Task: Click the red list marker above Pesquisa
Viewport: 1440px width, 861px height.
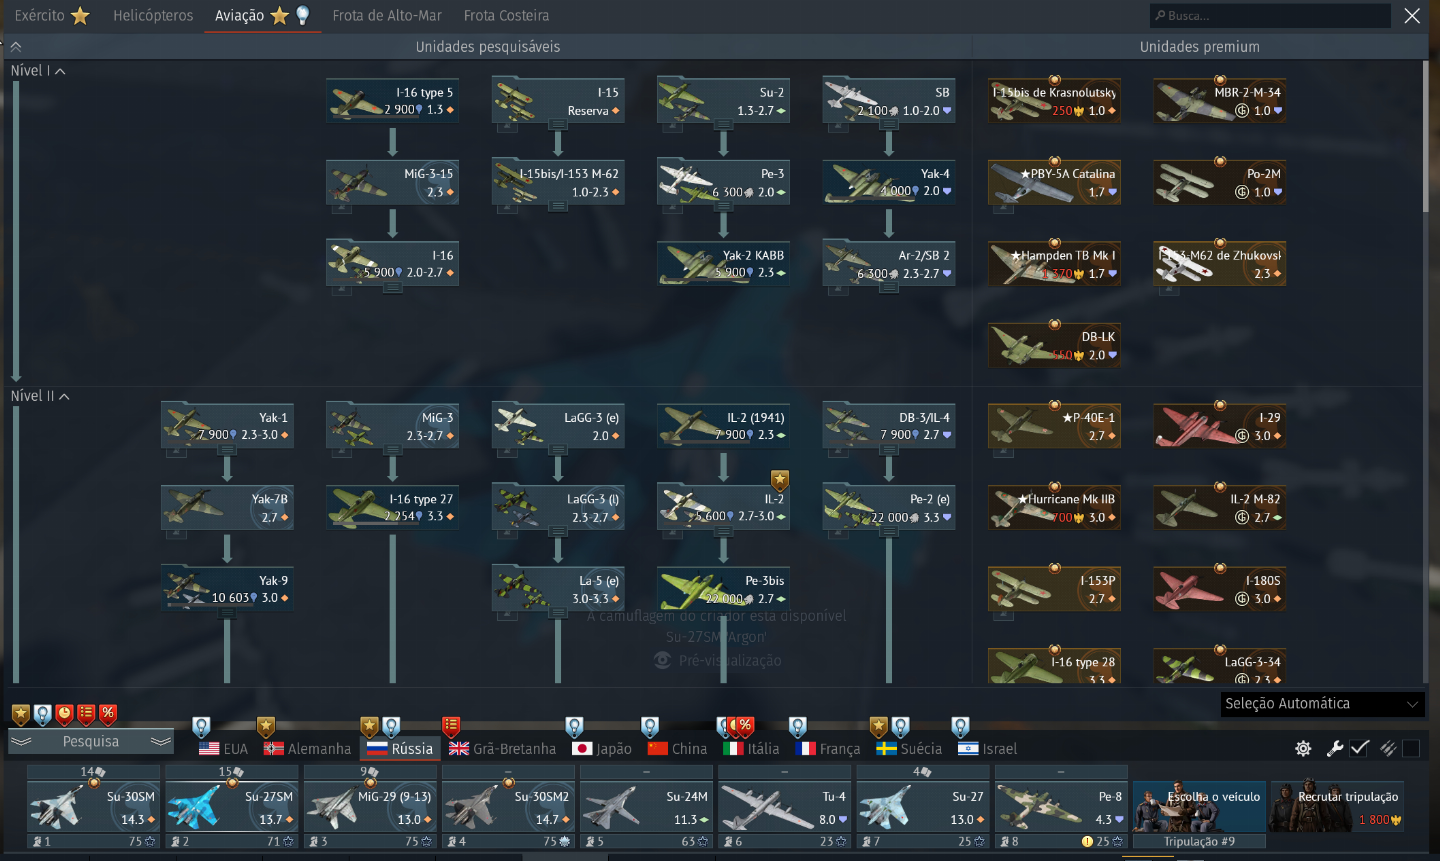Action: tap(86, 714)
